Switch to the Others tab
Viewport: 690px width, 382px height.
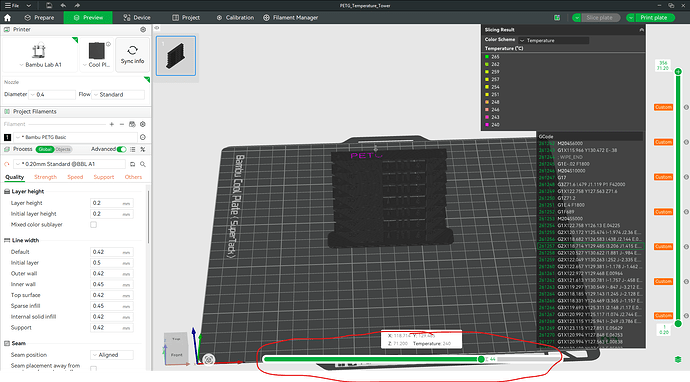[133, 177]
